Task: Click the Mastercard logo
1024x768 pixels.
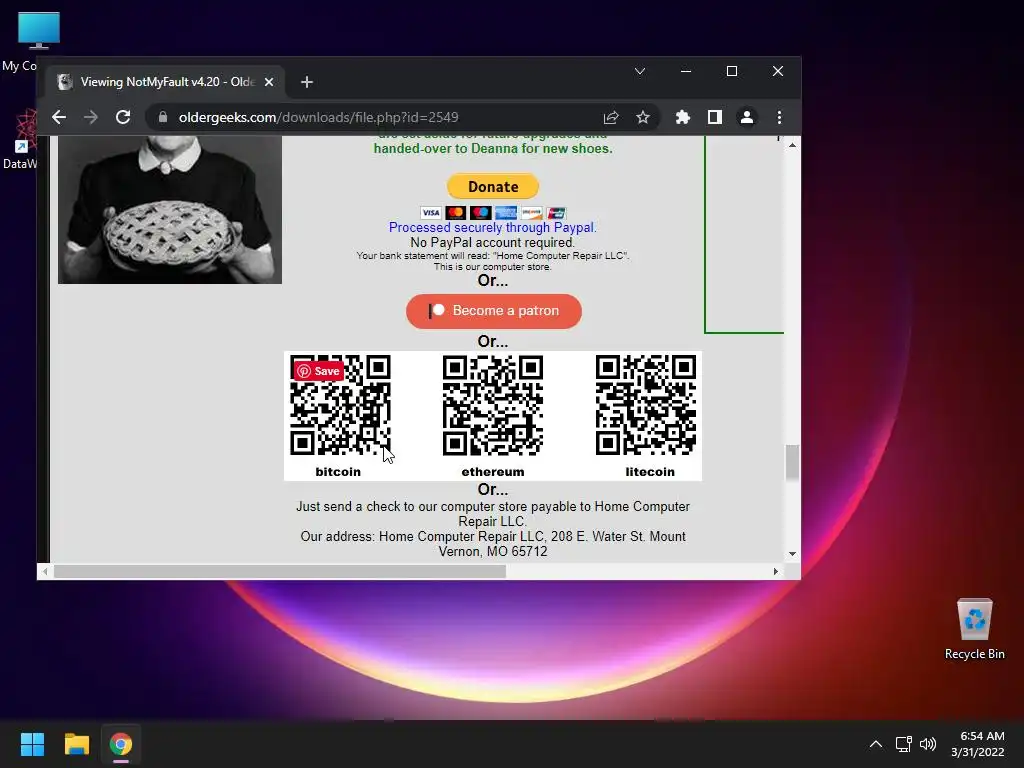Action: [x=455, y=213]
